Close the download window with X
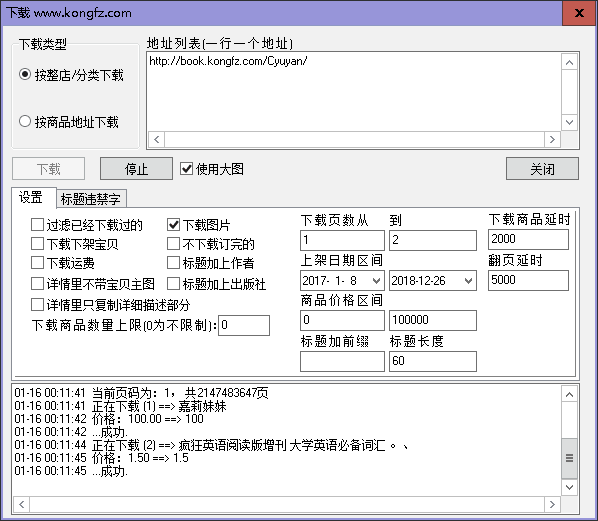The image size is (598, 521). (579, 13)
